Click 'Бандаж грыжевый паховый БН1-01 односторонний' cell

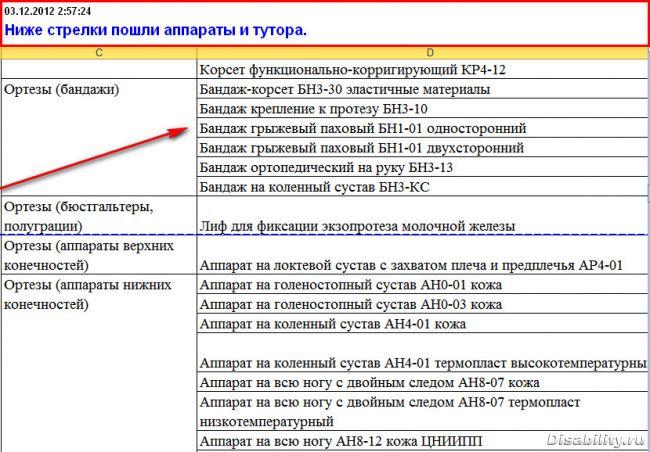(x=423, y=128)
